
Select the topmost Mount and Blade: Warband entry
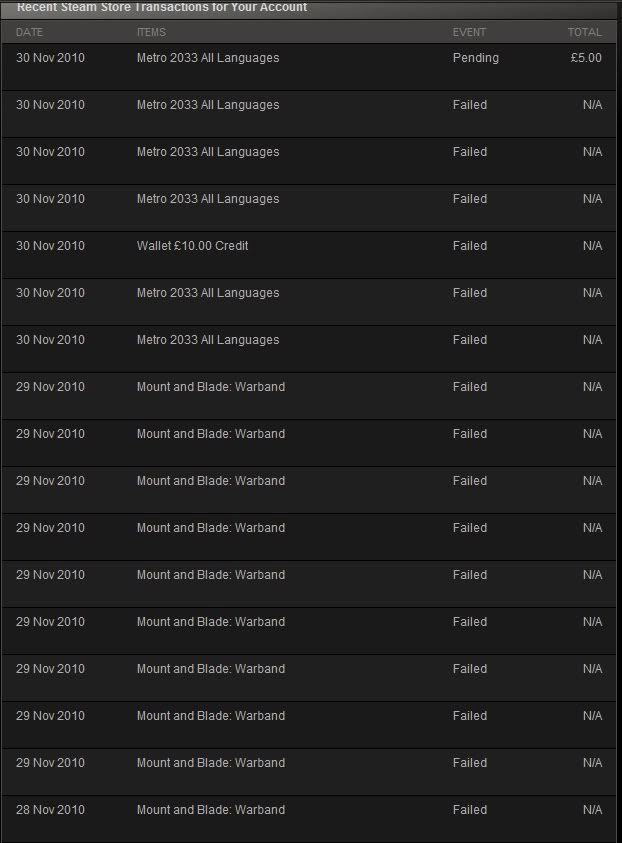pyautogui.click(x=210, y=387)
